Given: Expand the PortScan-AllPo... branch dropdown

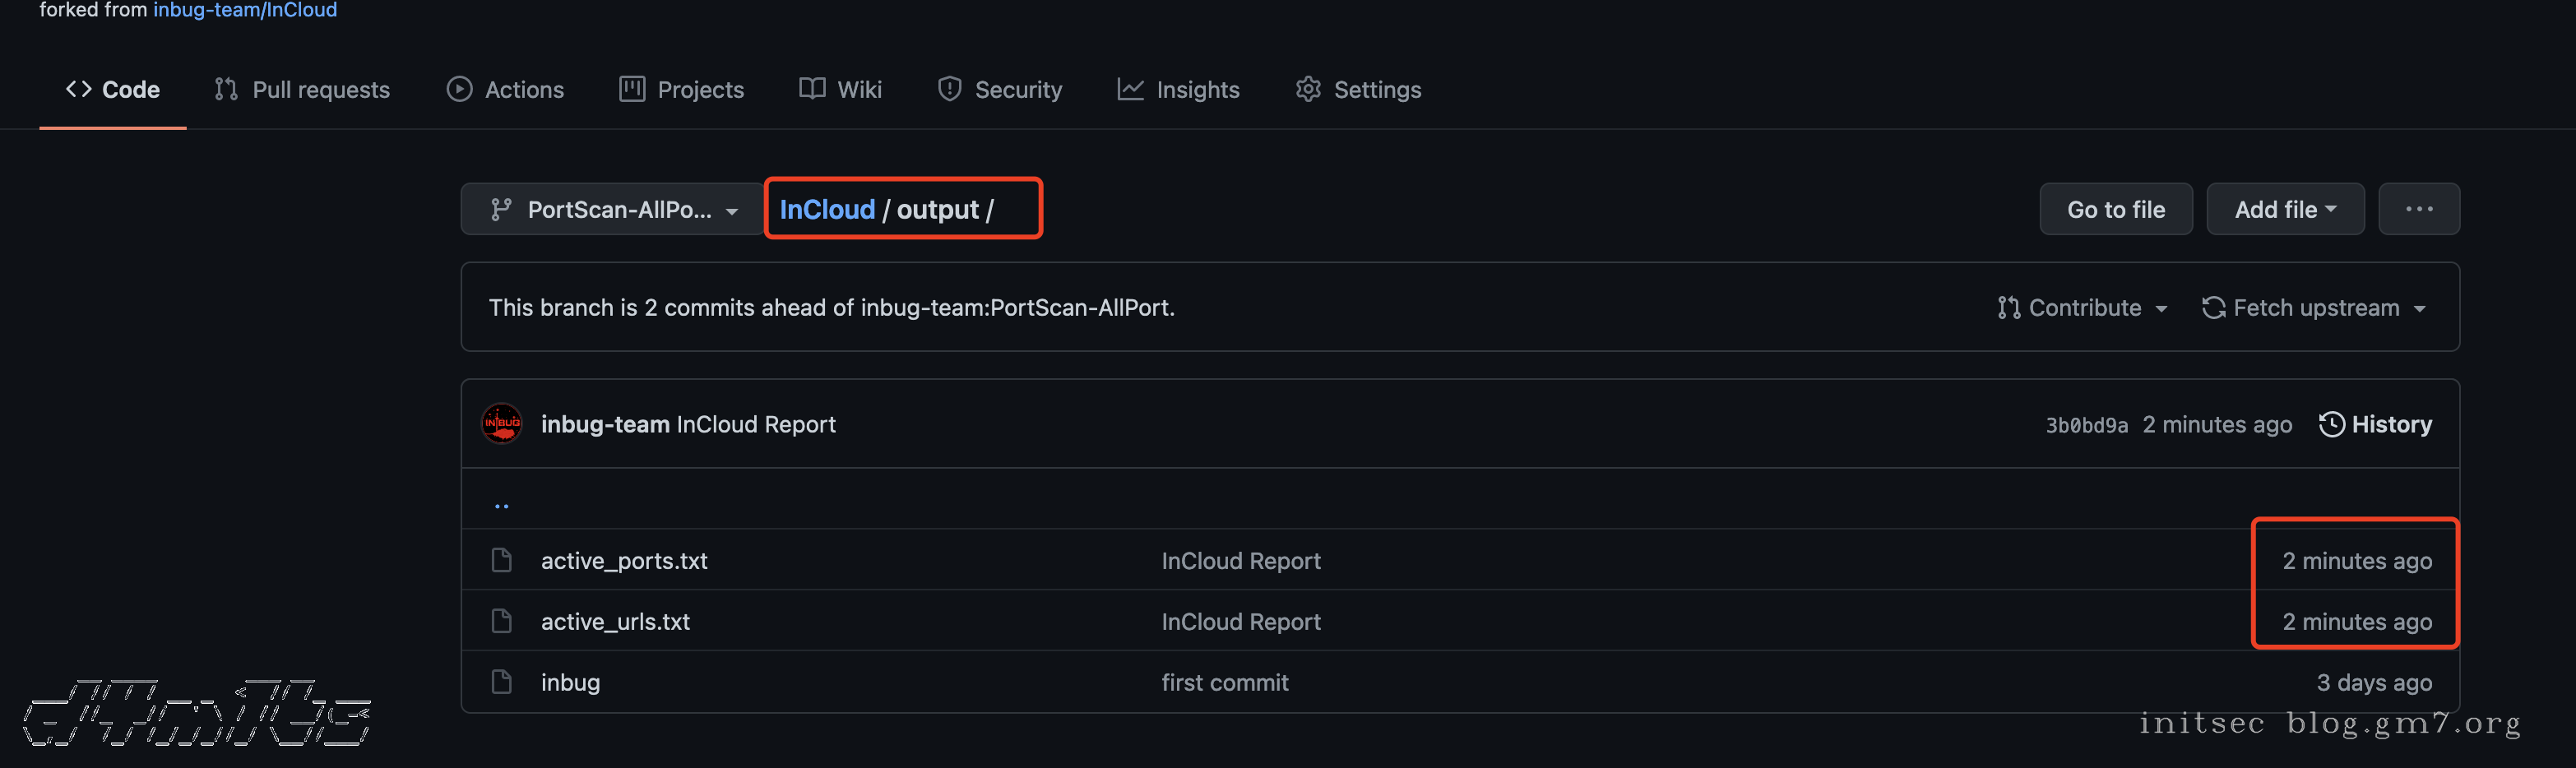Looking at the screenshot, I should pos(613,209).
